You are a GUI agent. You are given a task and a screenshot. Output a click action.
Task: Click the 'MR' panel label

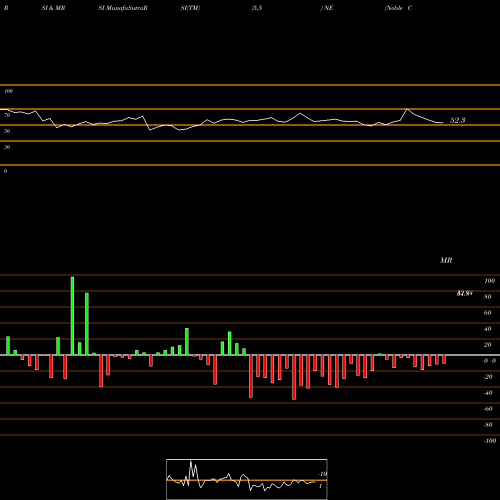coord(446,260)
